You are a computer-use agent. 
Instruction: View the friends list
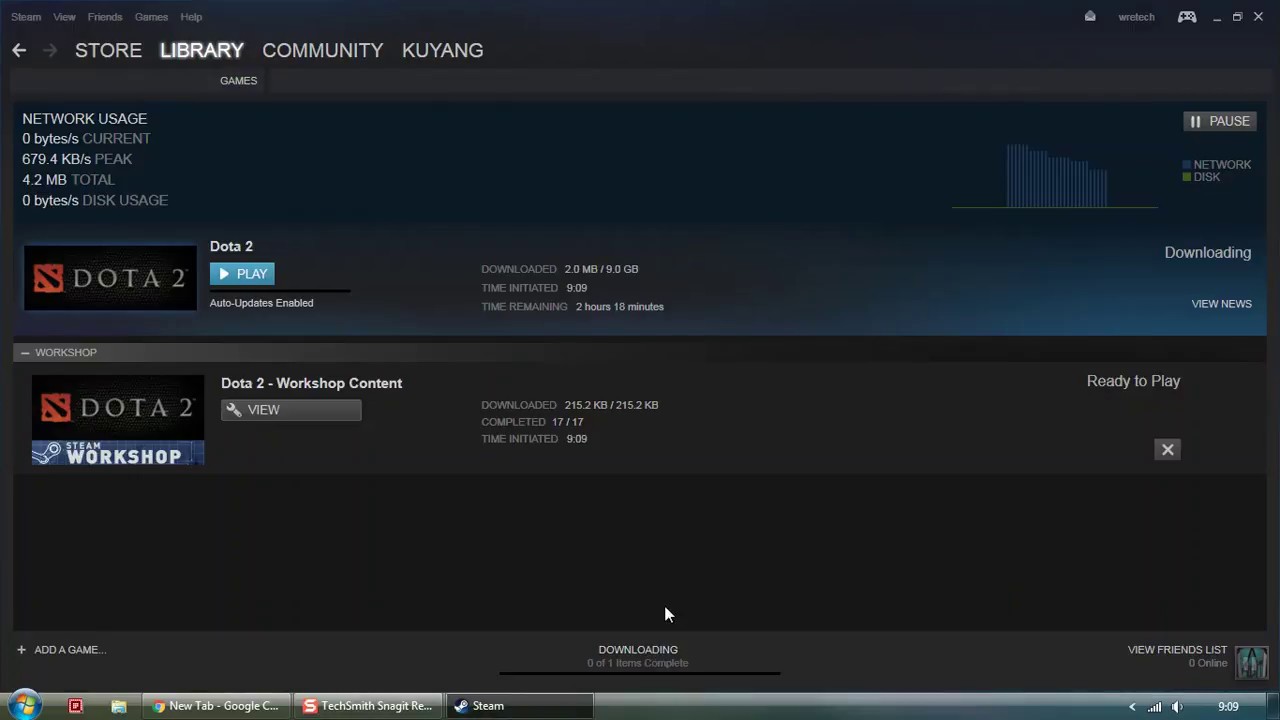click(1177, 650)
